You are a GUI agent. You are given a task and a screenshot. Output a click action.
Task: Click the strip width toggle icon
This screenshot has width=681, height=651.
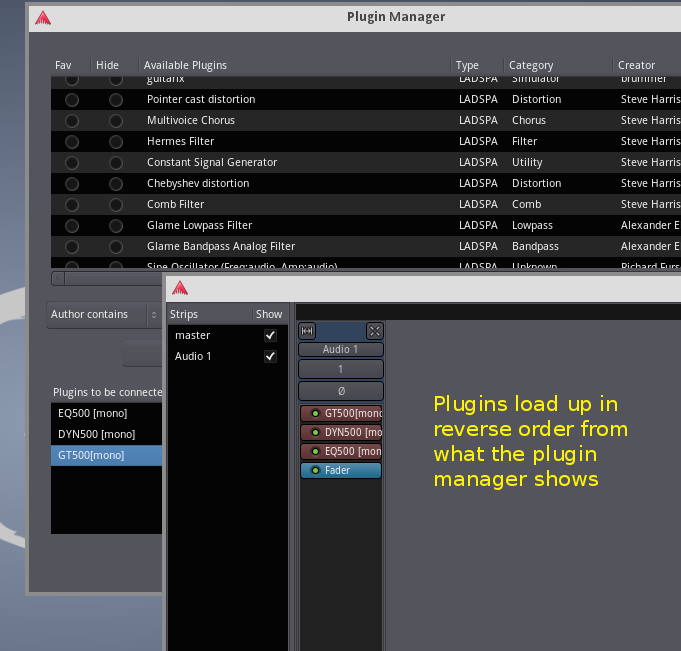307,331
